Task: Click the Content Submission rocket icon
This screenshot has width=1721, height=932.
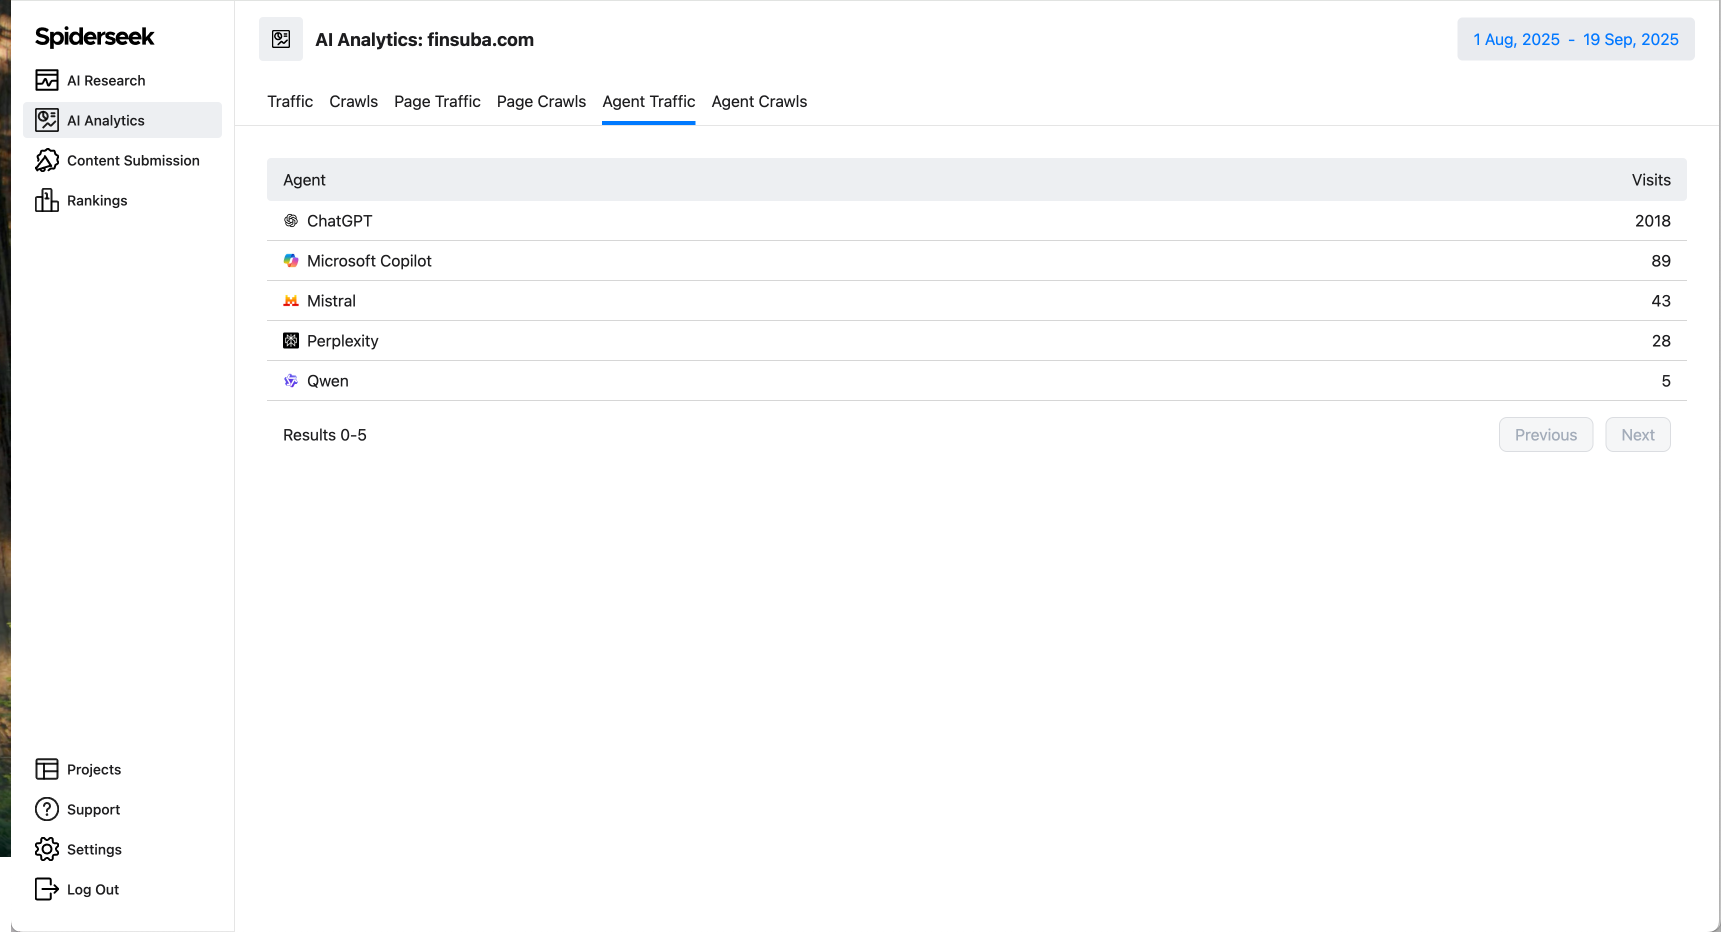Action: pyautogui.click(x=47, y=160)
